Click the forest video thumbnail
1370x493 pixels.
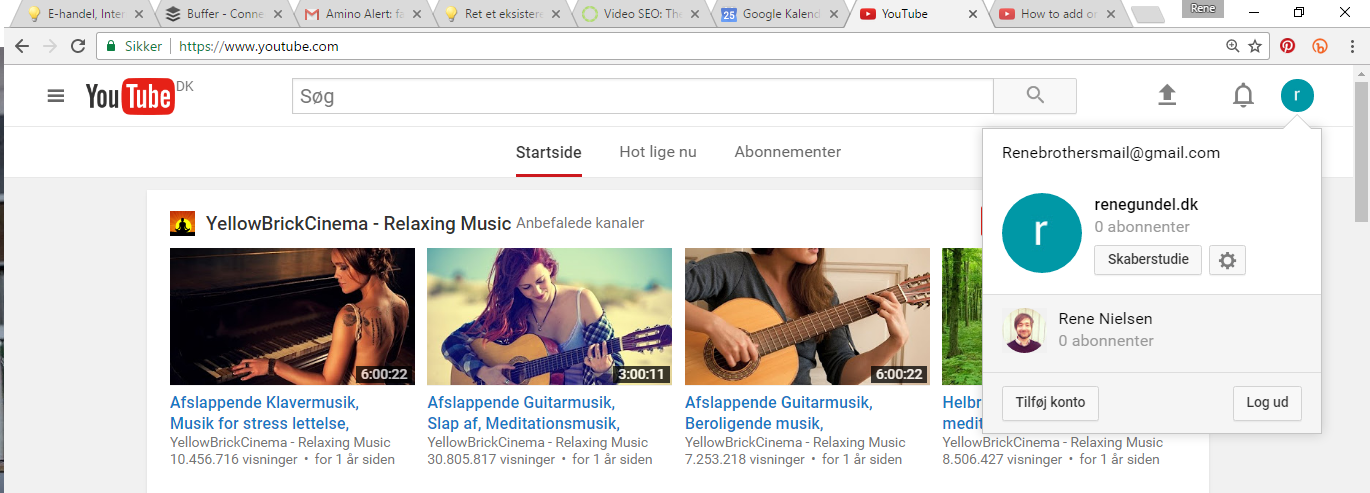point(962,317)
